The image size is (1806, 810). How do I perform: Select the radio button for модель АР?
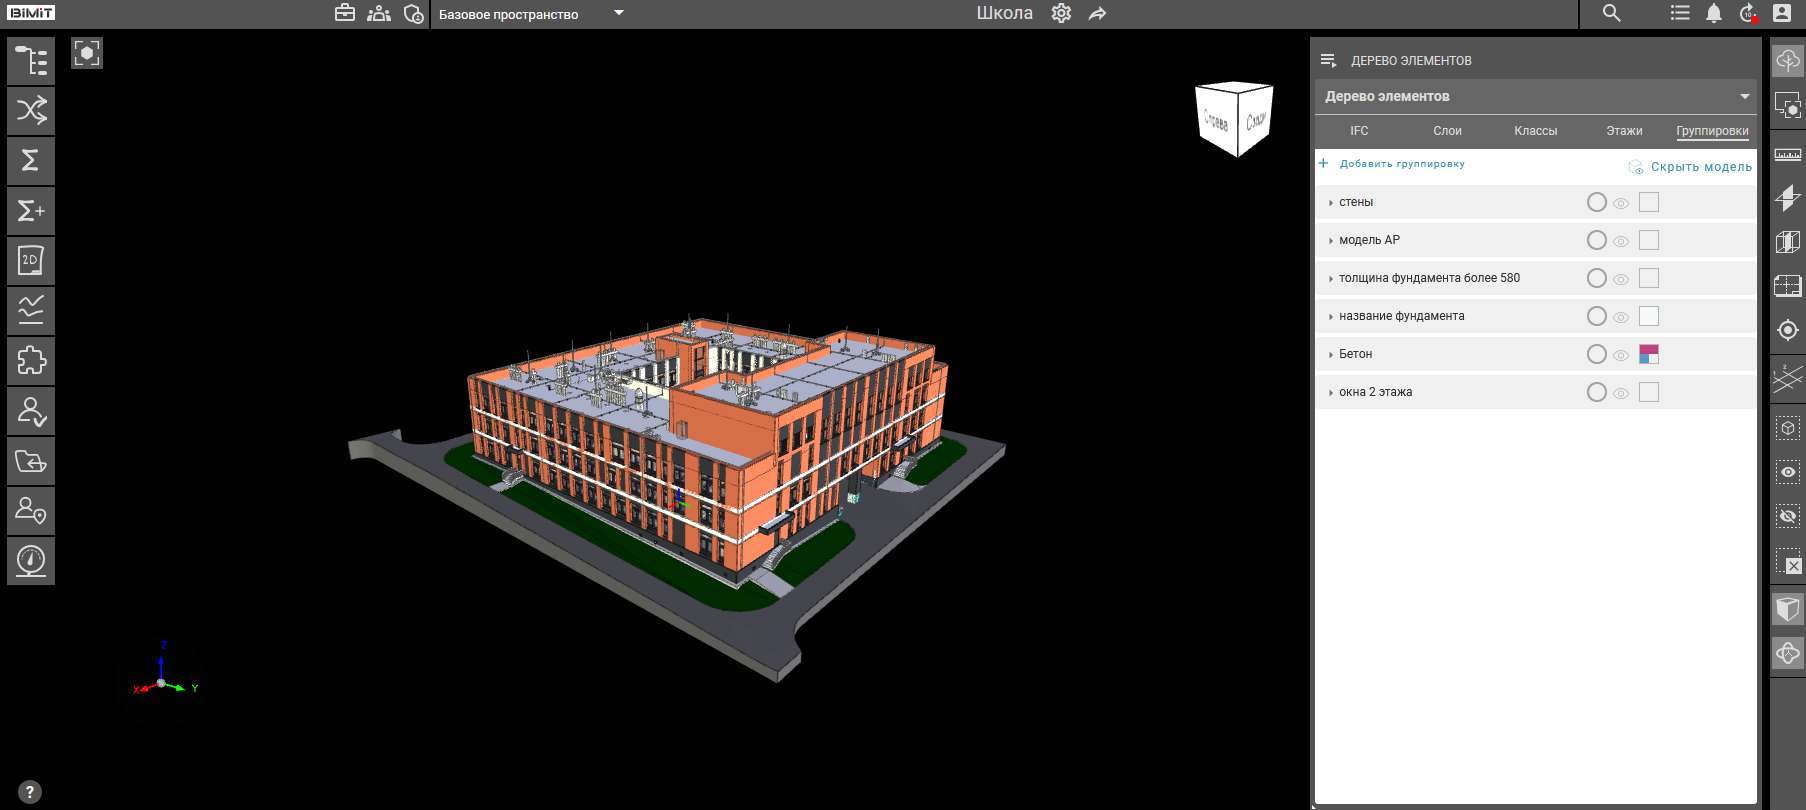[x=1596, y=240]
